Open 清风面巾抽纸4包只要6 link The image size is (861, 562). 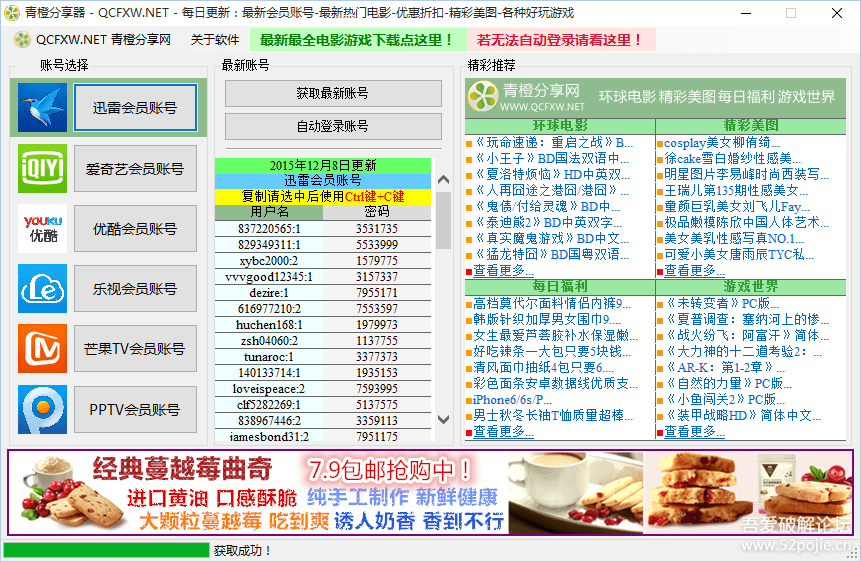[x=544, y=368]
